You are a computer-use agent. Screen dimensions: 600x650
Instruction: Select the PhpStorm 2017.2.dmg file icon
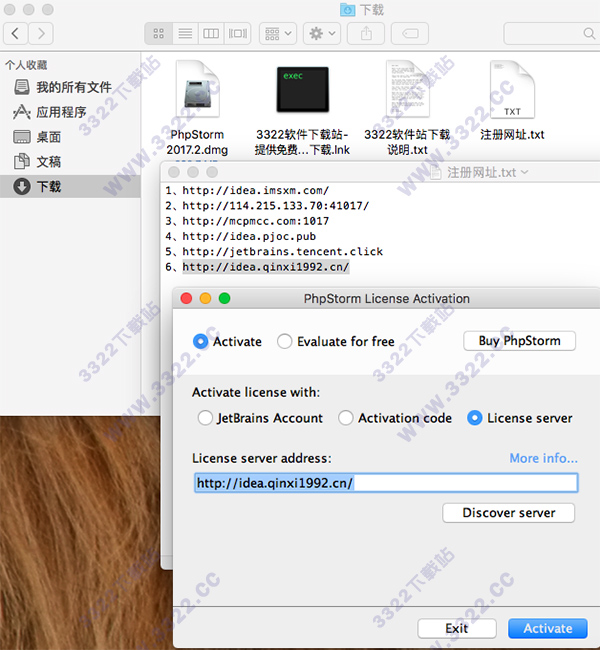pyautogui.click(x=197, y=89)
